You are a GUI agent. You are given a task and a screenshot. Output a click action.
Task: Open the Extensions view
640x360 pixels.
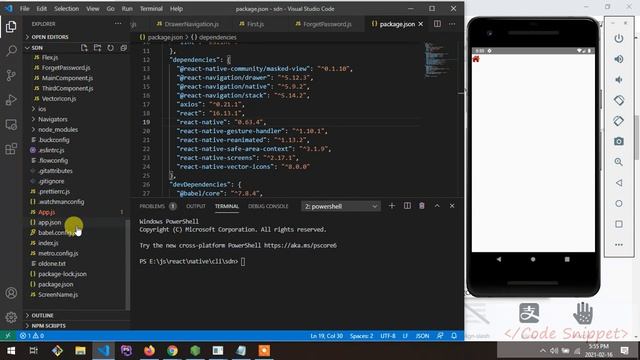tap(11, 149)
